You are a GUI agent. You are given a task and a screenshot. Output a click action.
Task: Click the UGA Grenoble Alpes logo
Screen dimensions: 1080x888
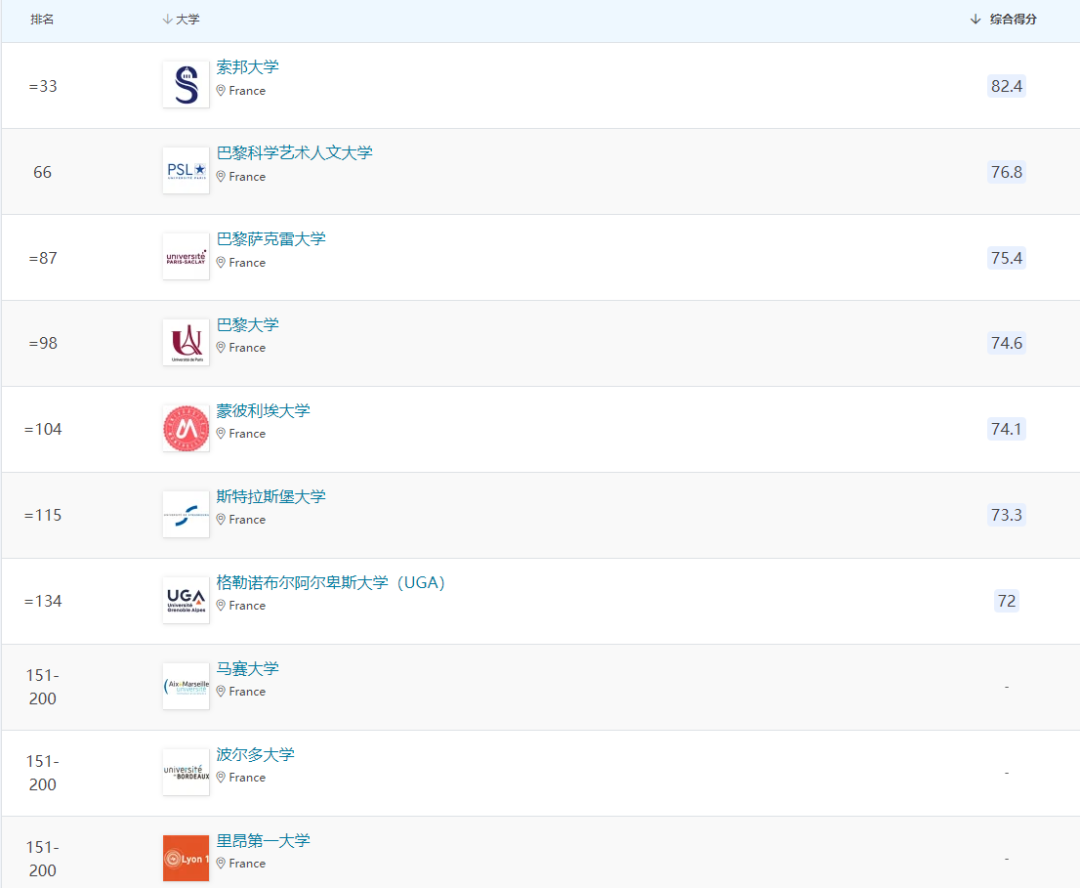pyautogui.click(x=185, y=599)
